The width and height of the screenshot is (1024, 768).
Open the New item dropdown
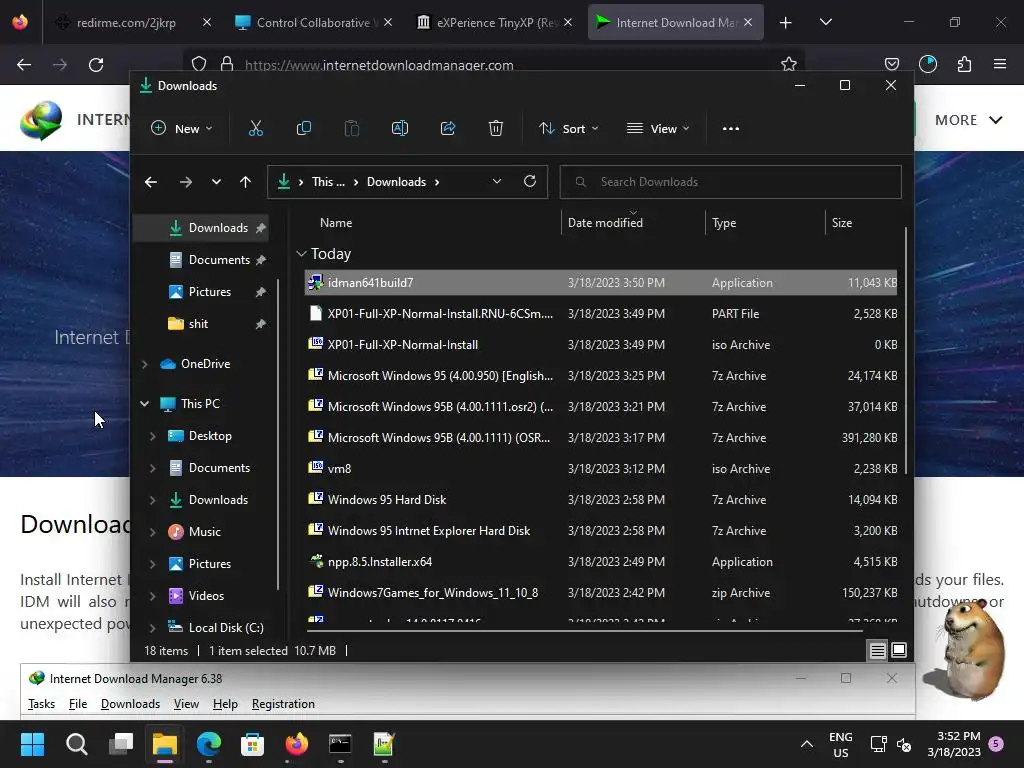point(182,129)
